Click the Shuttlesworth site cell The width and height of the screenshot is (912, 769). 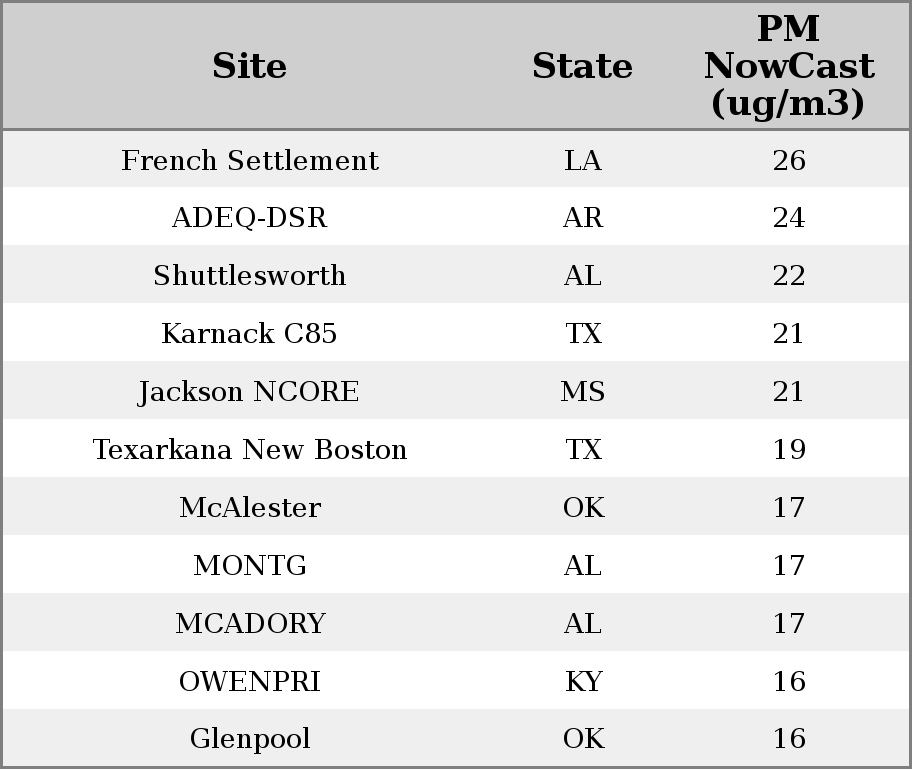(x=250, y=276)
